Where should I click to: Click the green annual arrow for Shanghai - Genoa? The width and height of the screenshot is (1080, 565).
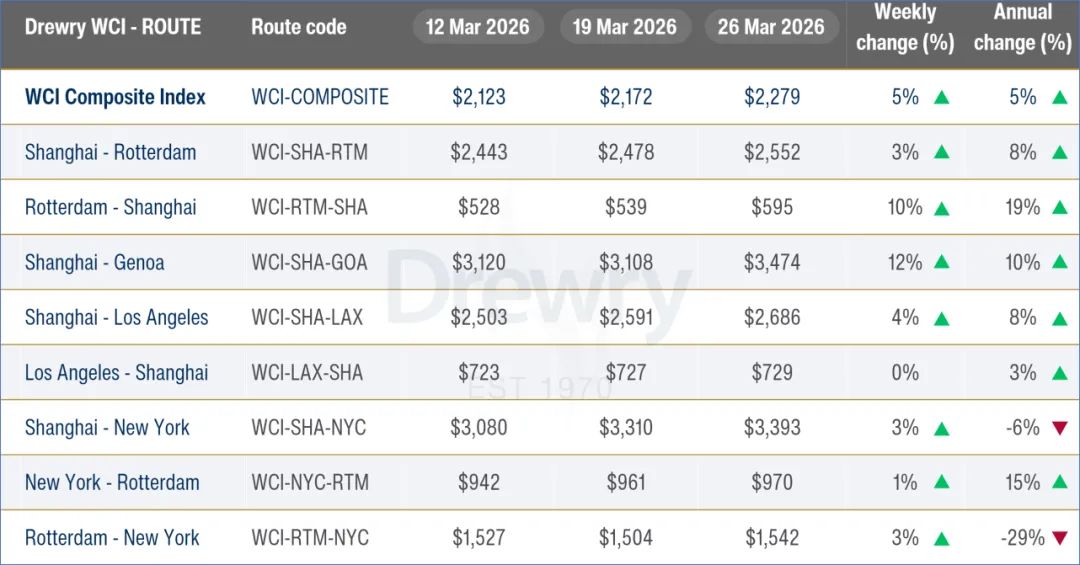click(1060, 263)
